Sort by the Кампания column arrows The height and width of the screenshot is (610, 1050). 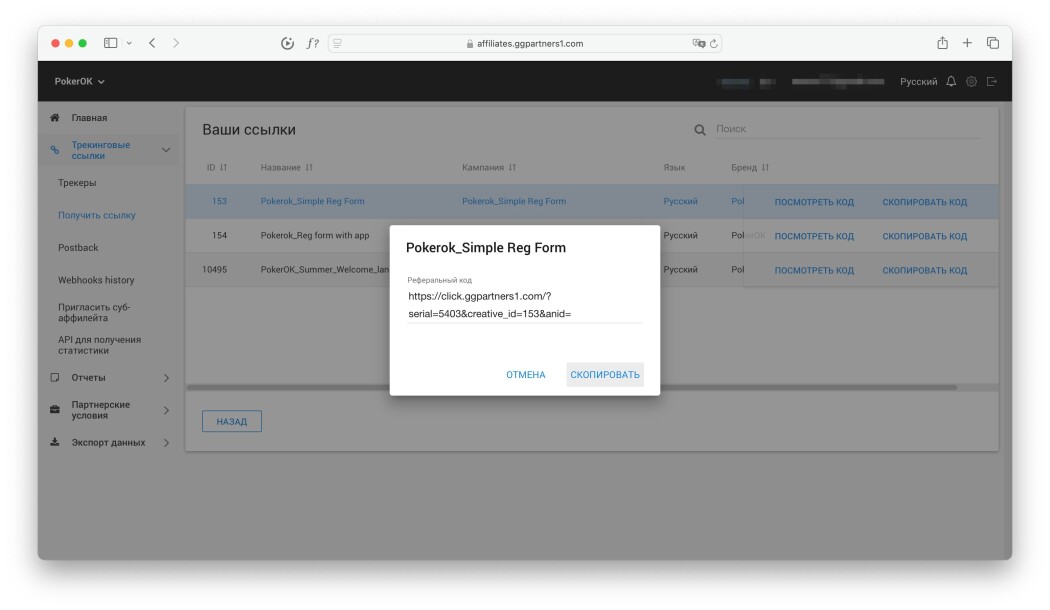[512, 167]
